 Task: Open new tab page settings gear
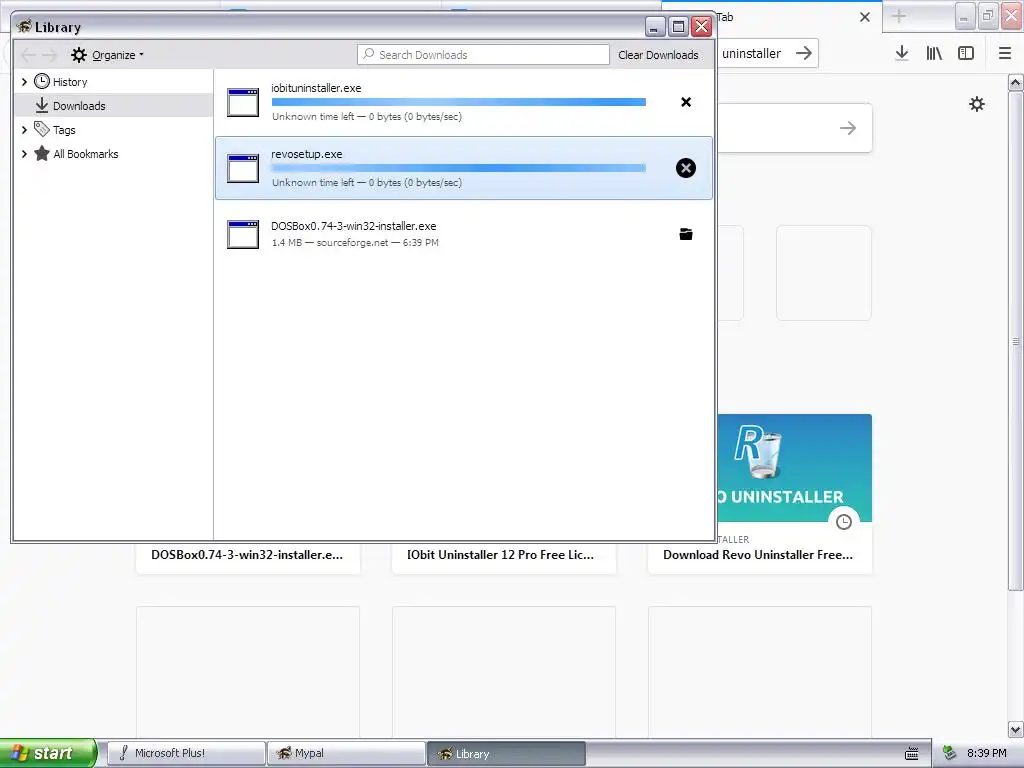tap(976, 104)
